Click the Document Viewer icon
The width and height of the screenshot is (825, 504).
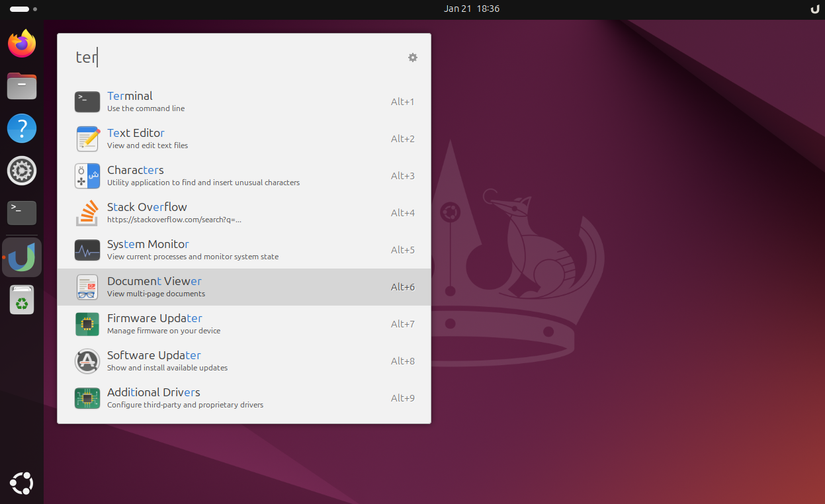(x=87, y=287)
